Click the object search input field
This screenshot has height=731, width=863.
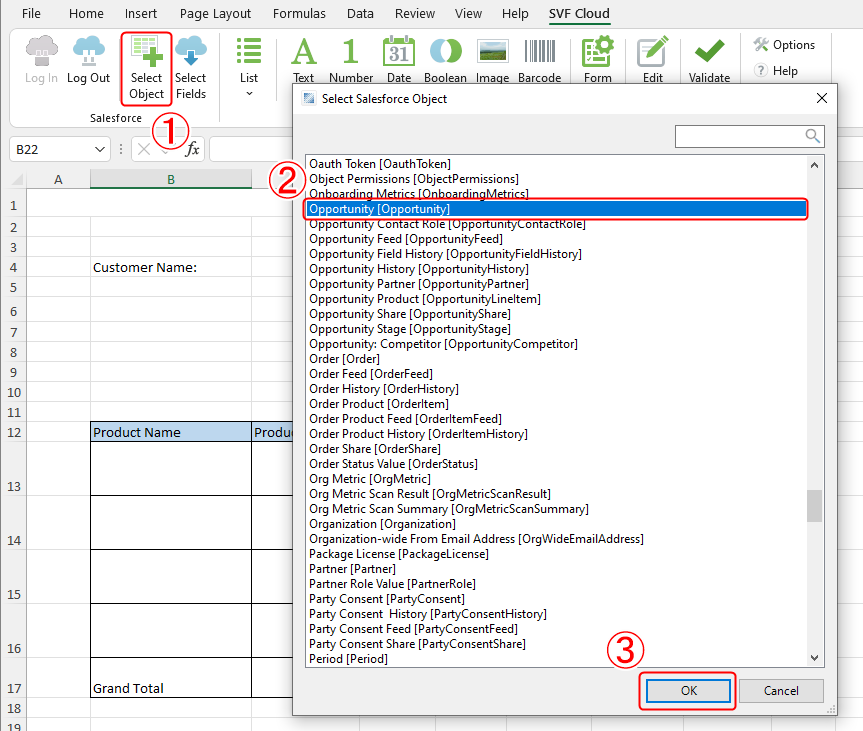740,136
